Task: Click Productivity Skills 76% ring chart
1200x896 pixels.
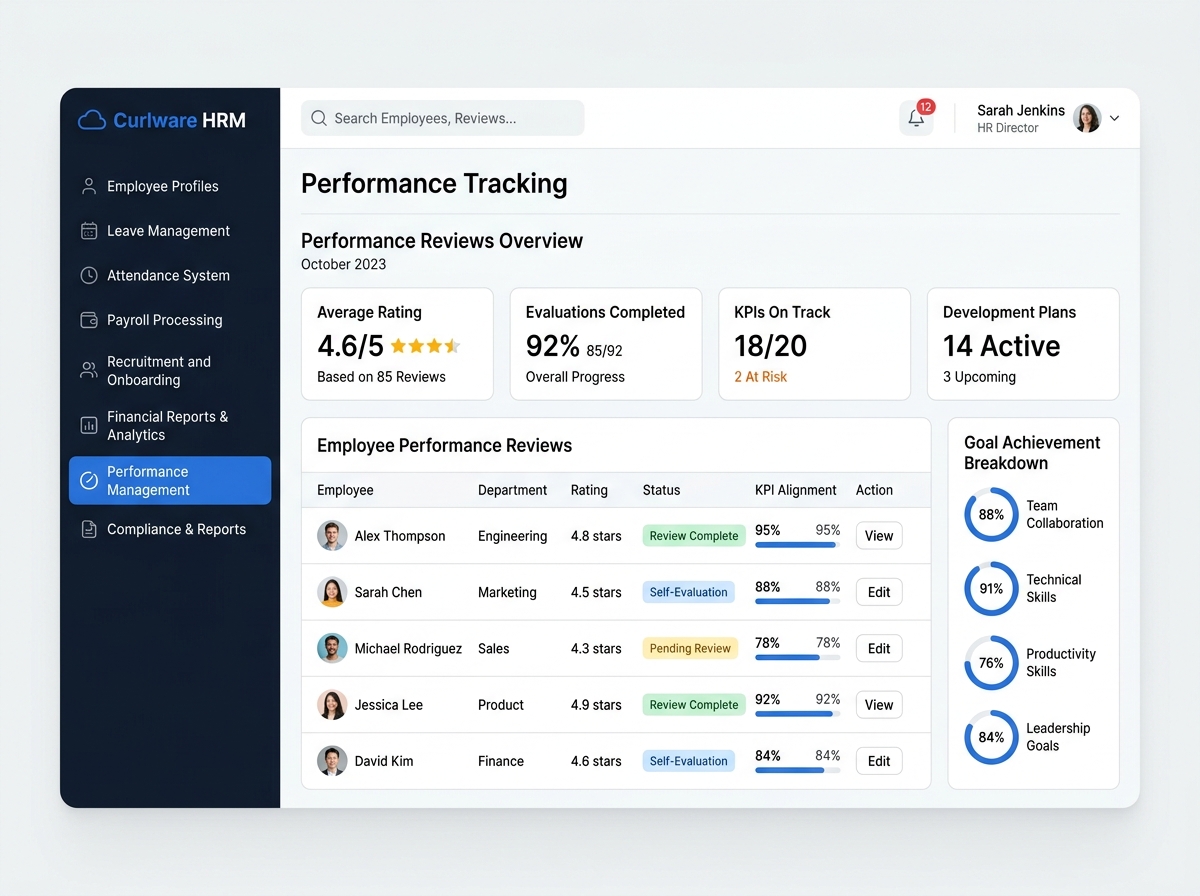Action: (991, 663)
